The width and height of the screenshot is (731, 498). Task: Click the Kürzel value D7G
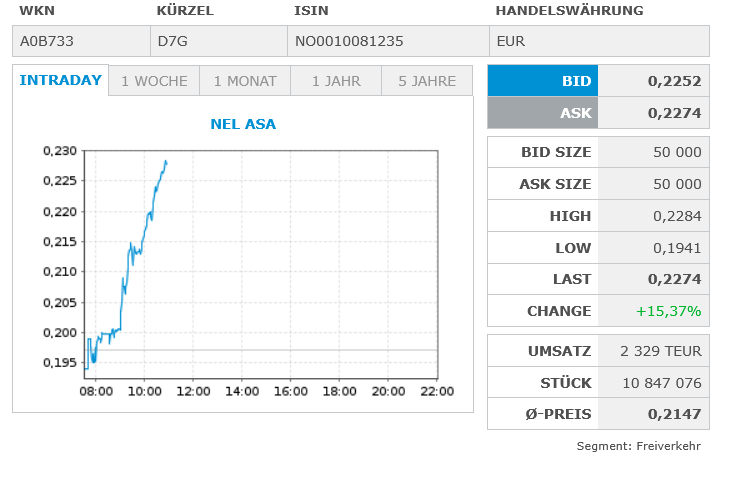tap(218, 41)
